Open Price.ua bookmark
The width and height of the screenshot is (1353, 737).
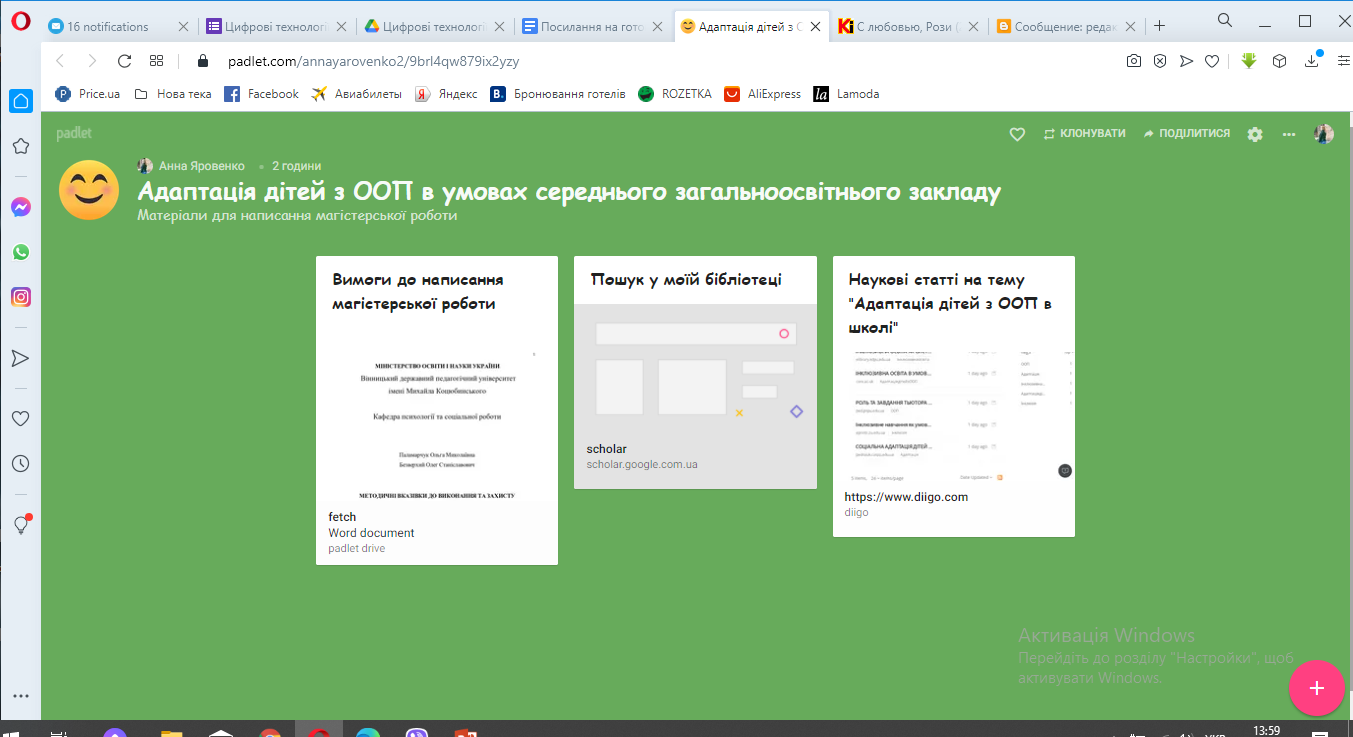coord(88,94)
